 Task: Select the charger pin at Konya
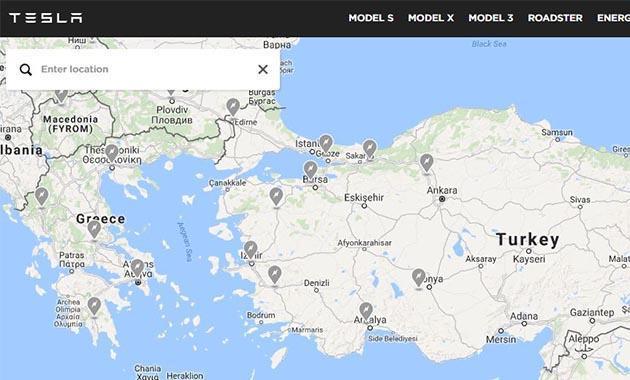click(419, 278)
